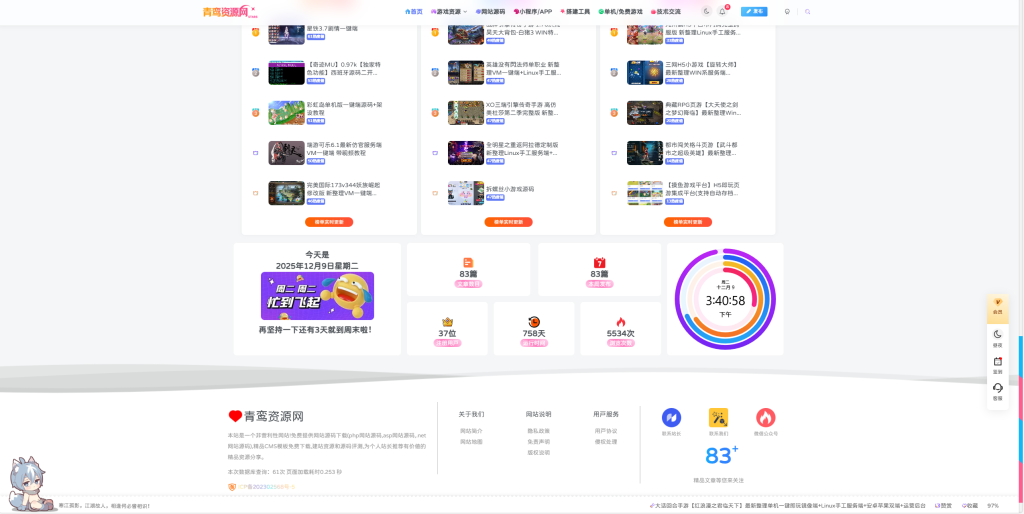This screenshot has height=514, width=1024.
Task: Click the red flame 微信公众号 icon
Action: [x=765, y=417]
